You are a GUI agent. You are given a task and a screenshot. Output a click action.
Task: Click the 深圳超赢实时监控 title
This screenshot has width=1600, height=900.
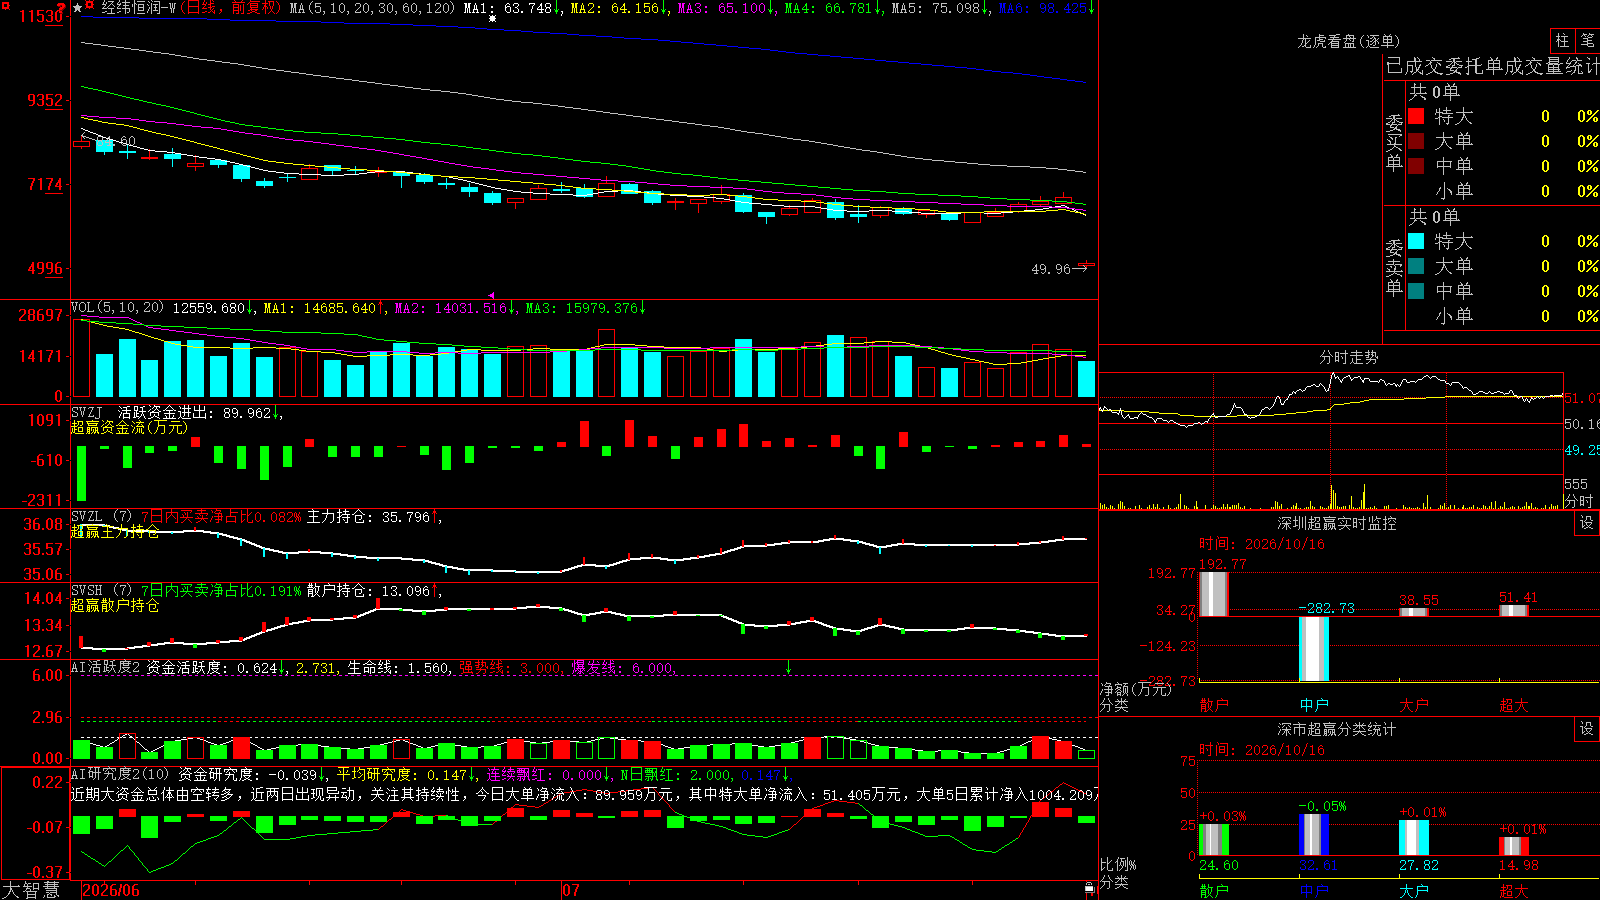tap(1337, 523)
